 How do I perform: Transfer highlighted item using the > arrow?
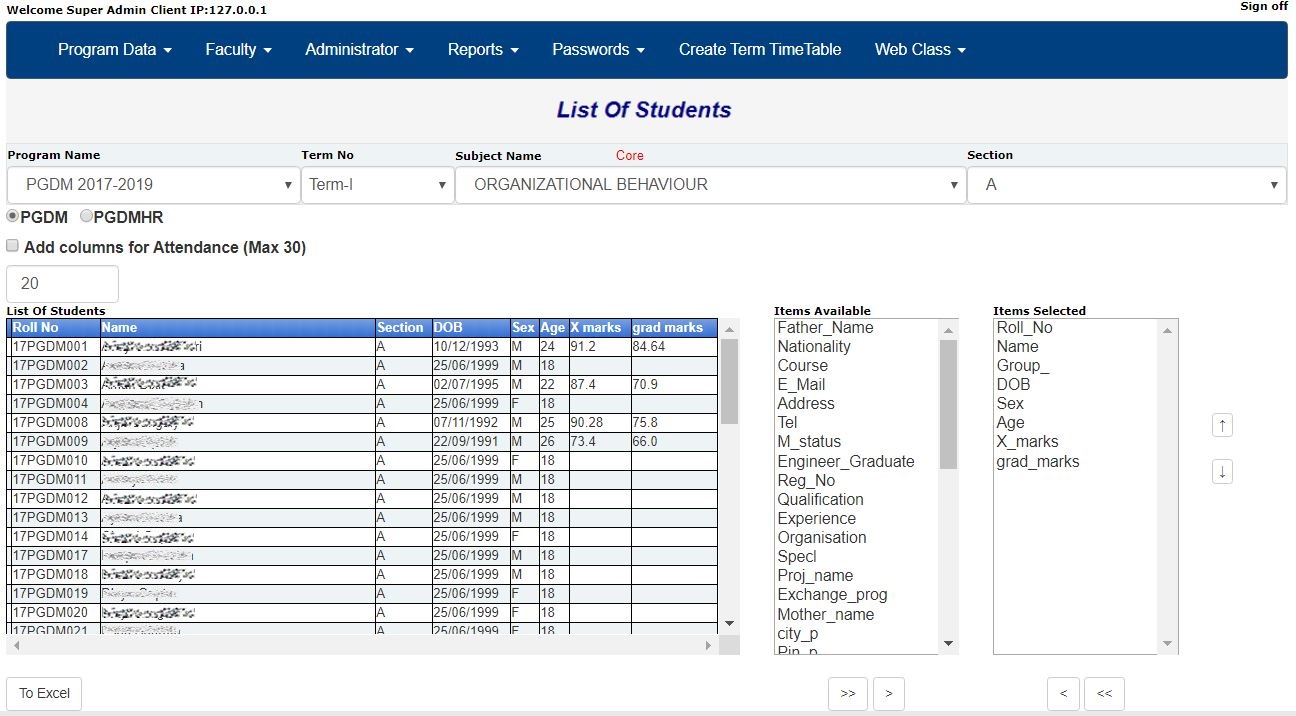[x=888, y=693]
